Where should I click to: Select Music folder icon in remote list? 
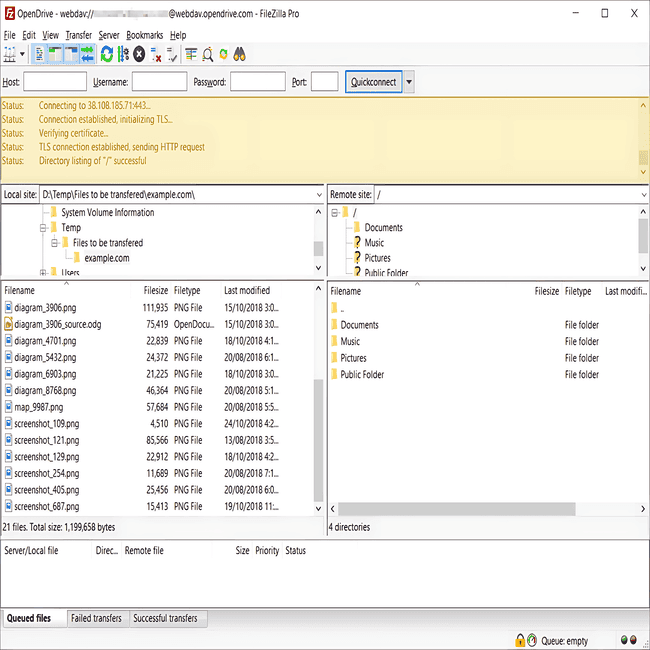tap(335, 341)
